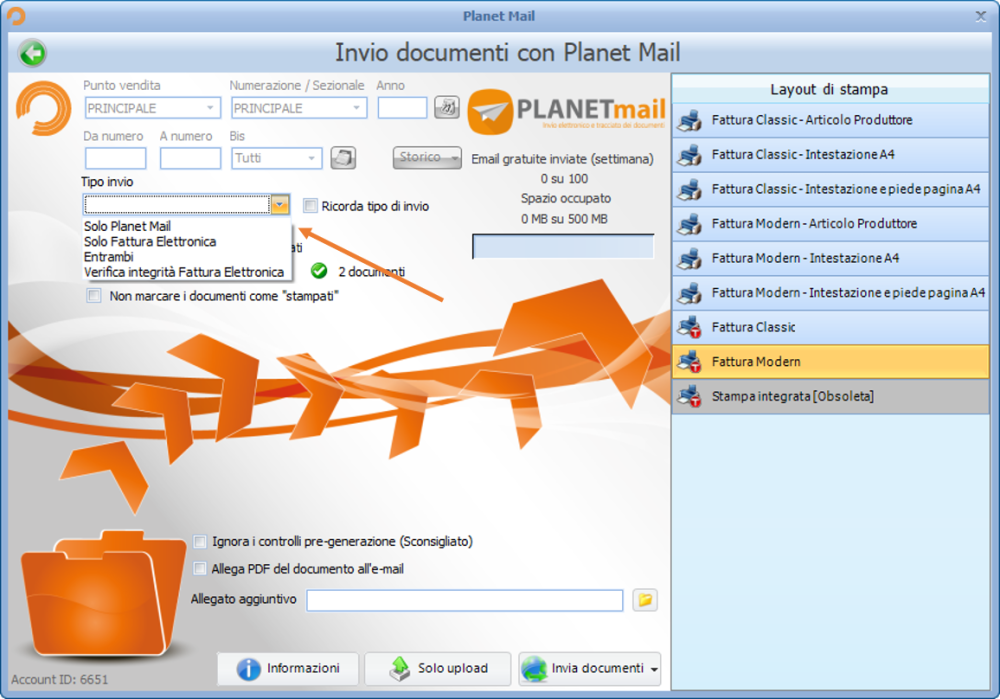Screen dimensions: 1000x699
Task: Click printer icon of Fattura Modern - Intestazione e piede pagina A4
Action: point(689,292)
